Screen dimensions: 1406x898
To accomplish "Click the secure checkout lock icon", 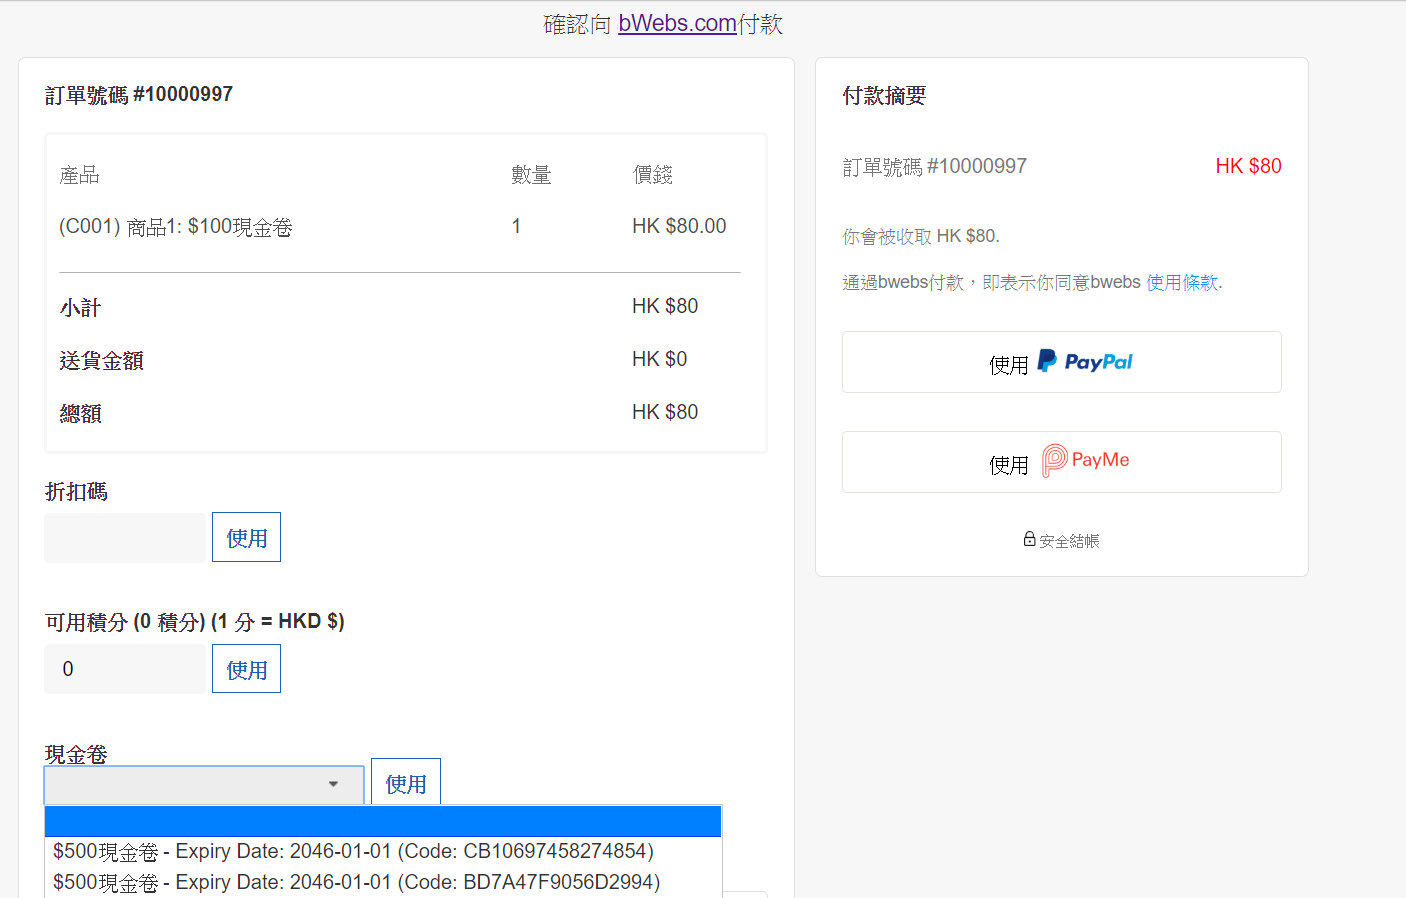I will click(x=1029, y=539).
